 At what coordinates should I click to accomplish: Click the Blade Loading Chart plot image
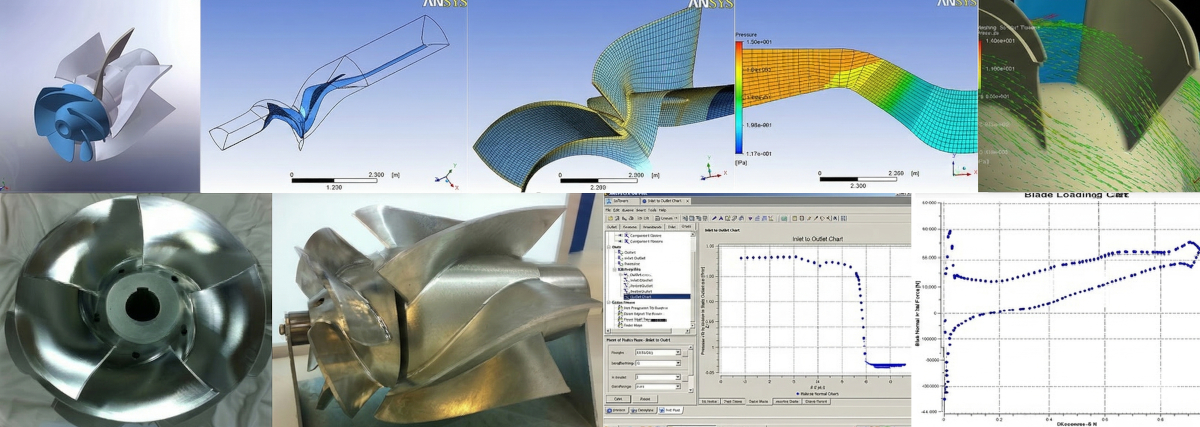(x=1058, y=310)
